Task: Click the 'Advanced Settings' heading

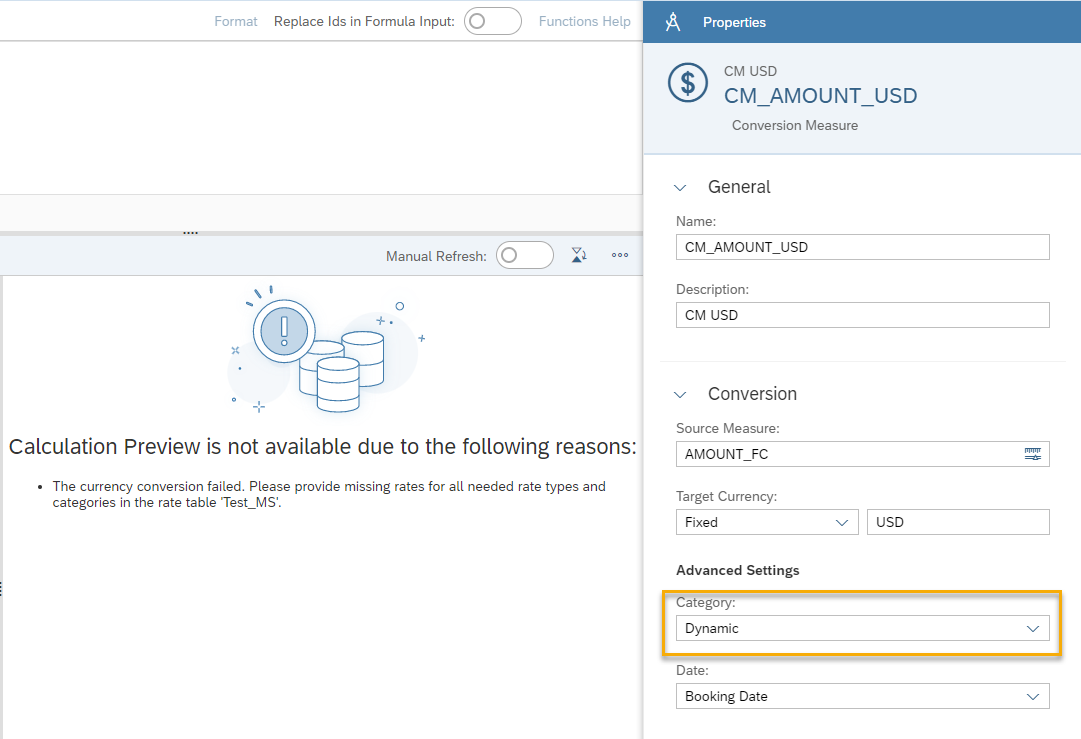Action: 738,570
